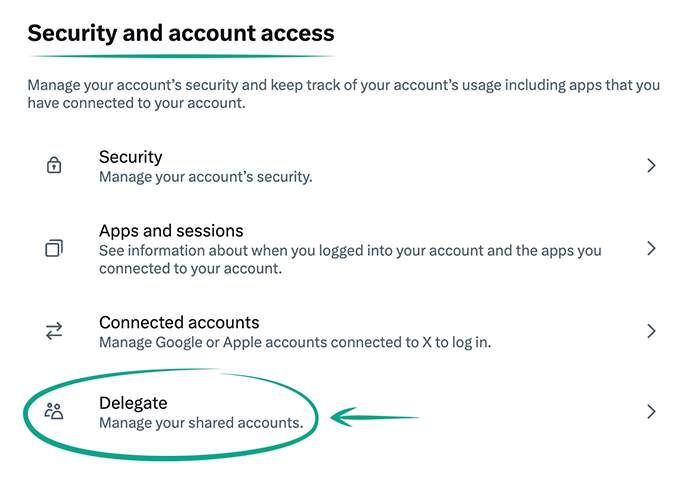Go to the Connected accounts title
Image resolution: width=700 pixels, height=491 pixels.
[x=179, y=322]
